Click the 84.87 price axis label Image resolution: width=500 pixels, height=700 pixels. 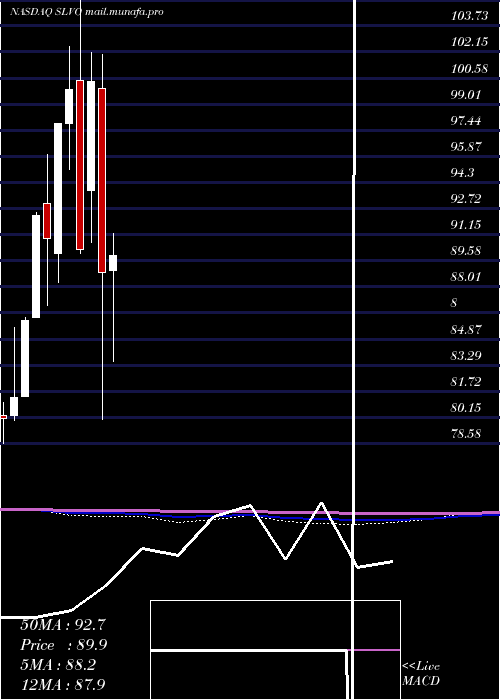466,330
